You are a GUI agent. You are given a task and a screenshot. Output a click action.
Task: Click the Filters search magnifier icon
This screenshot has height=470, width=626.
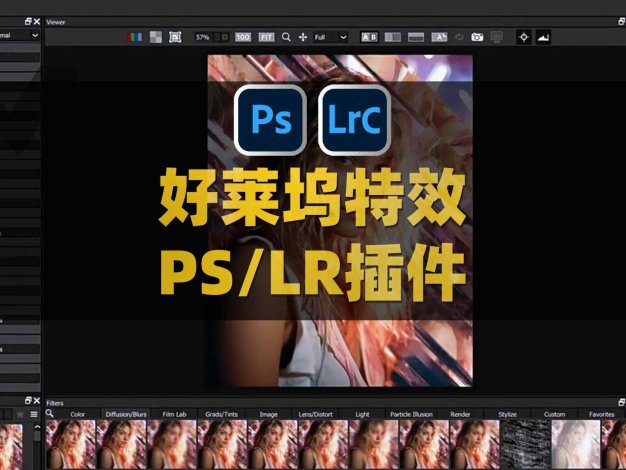tap(50, 413)
